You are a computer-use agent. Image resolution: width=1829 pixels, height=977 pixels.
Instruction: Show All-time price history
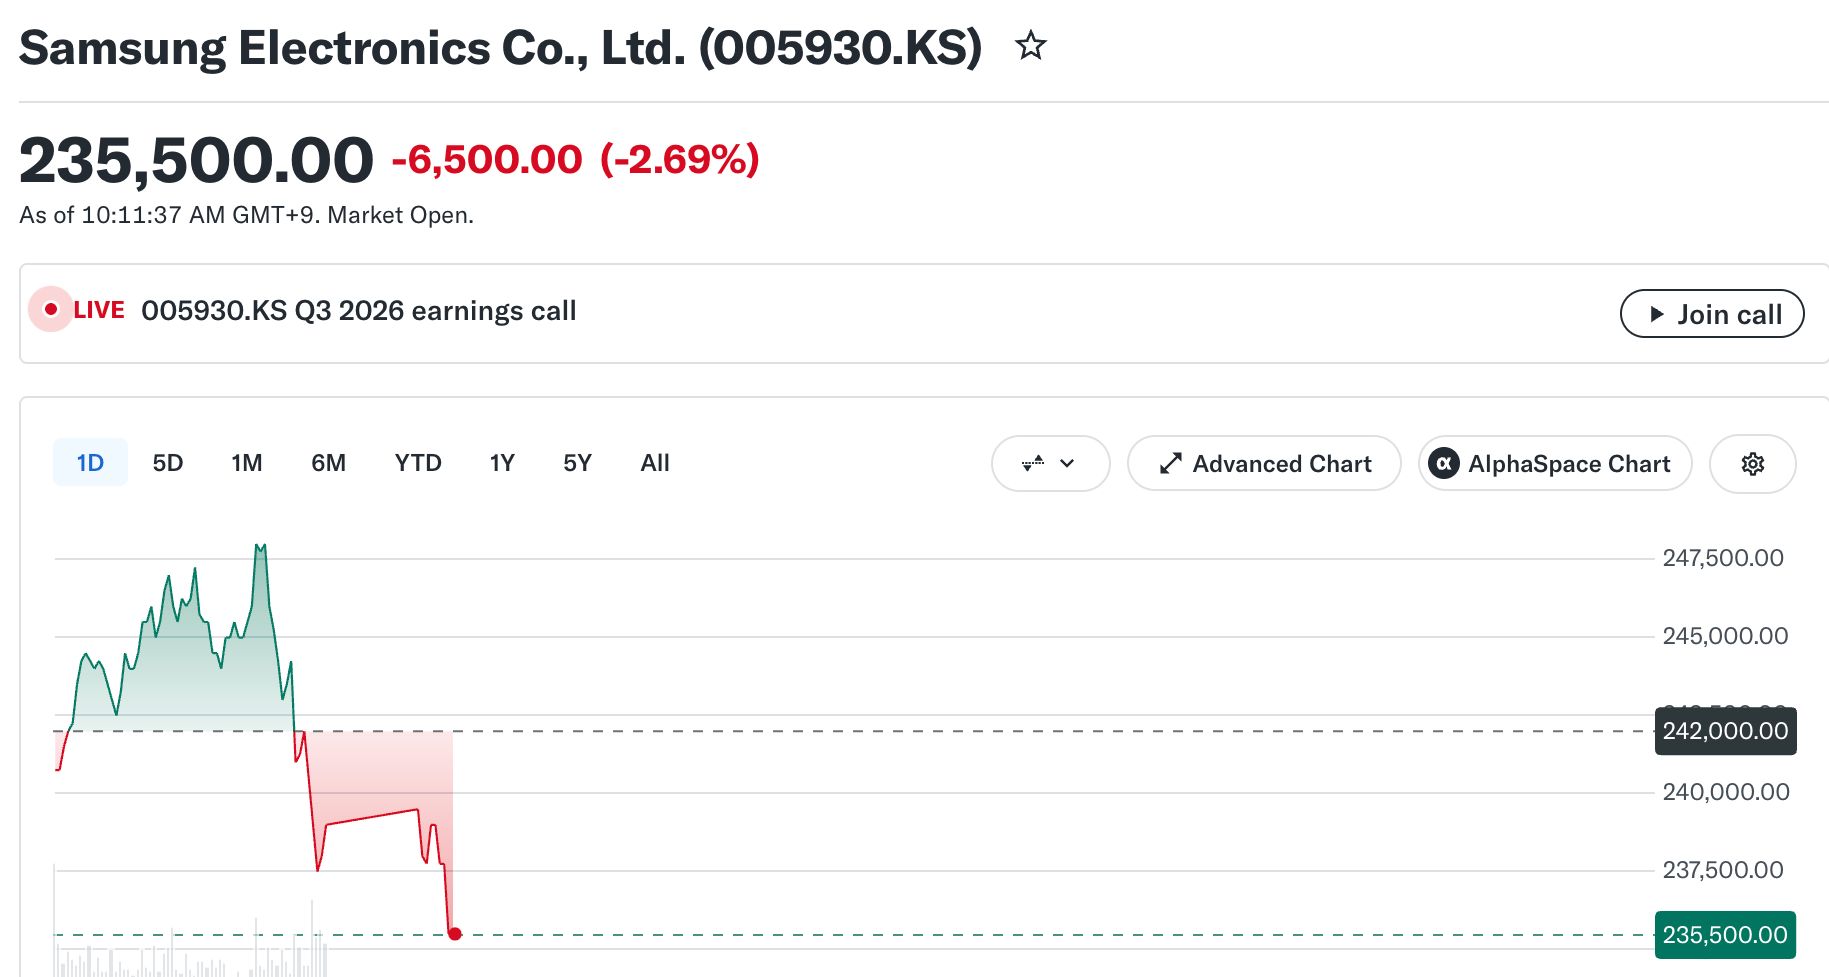[x=655, y=463]
